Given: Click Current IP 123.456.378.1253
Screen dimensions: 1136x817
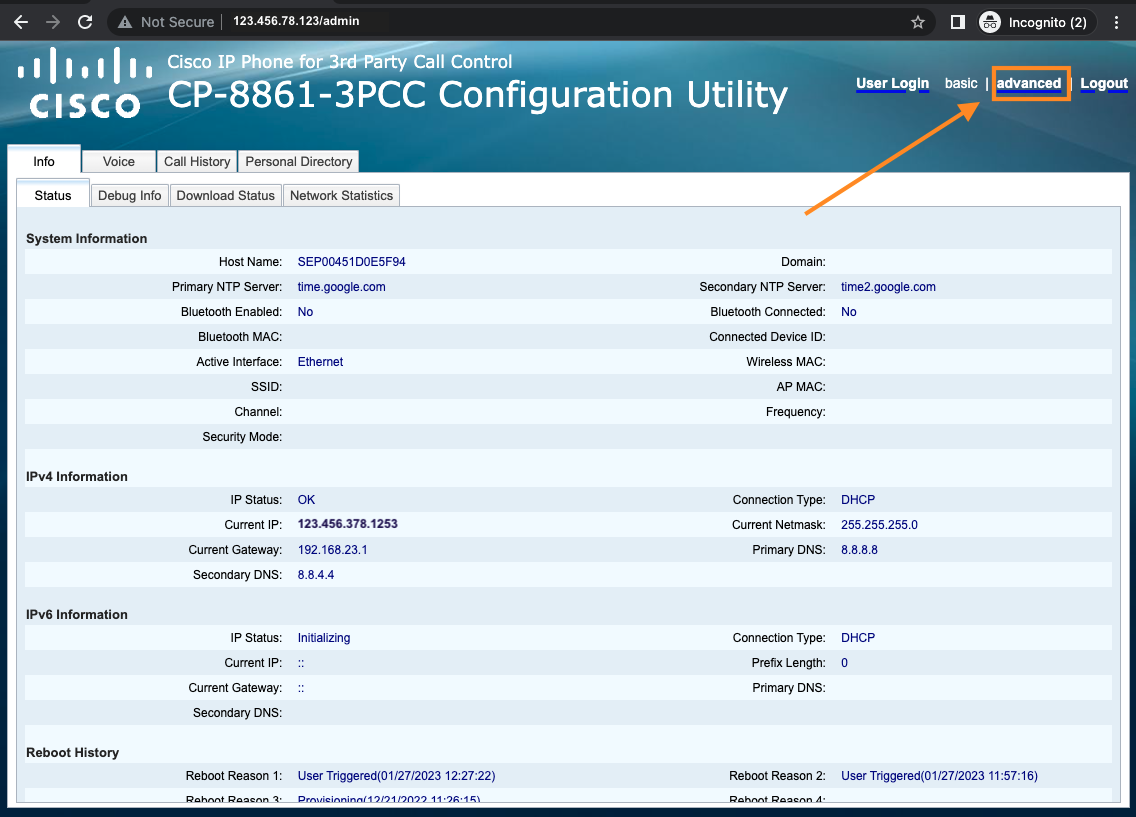Looking at the screenshot, I should tap(348, 524).
